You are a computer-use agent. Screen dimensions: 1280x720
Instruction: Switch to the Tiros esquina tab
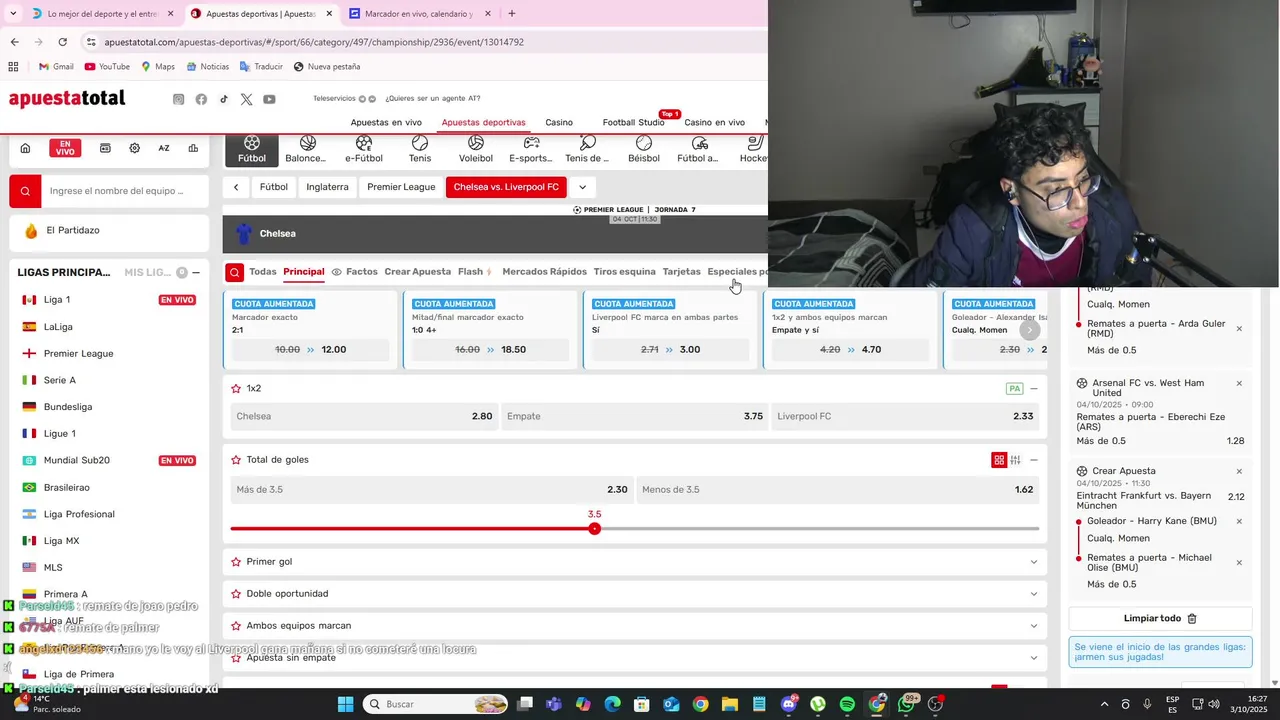(624, 272)
